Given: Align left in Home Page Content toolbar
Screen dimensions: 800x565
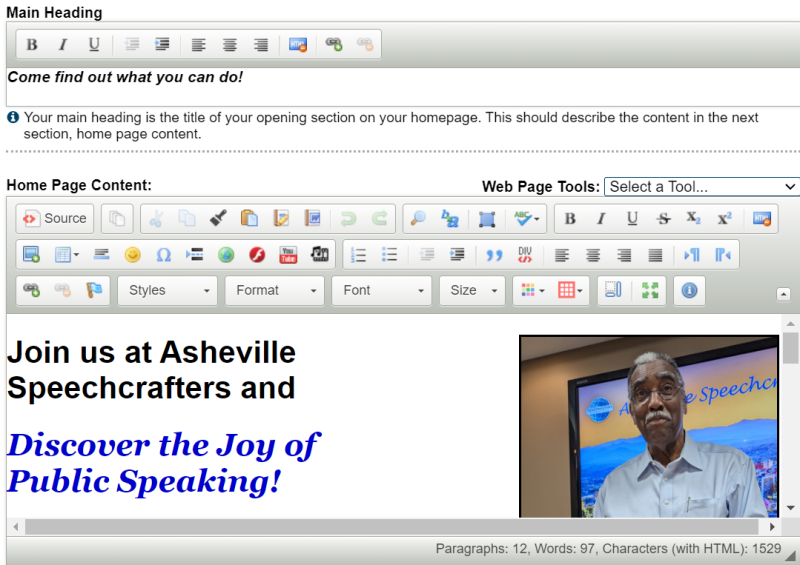Looking at the screenshot, I should pos(562,254).
